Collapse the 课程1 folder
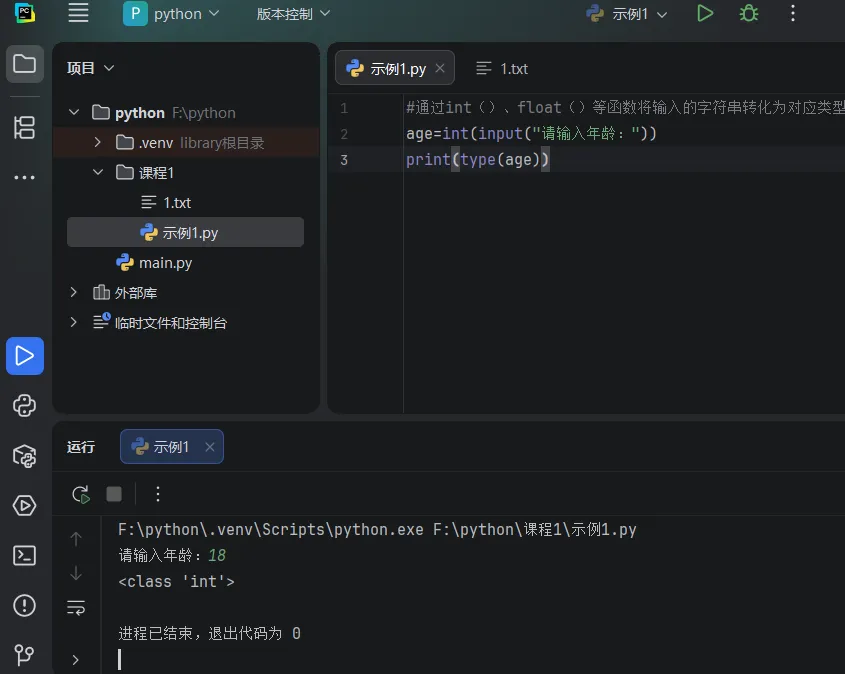The height and width of the screenshot is (674, 845). coord(98,172)
